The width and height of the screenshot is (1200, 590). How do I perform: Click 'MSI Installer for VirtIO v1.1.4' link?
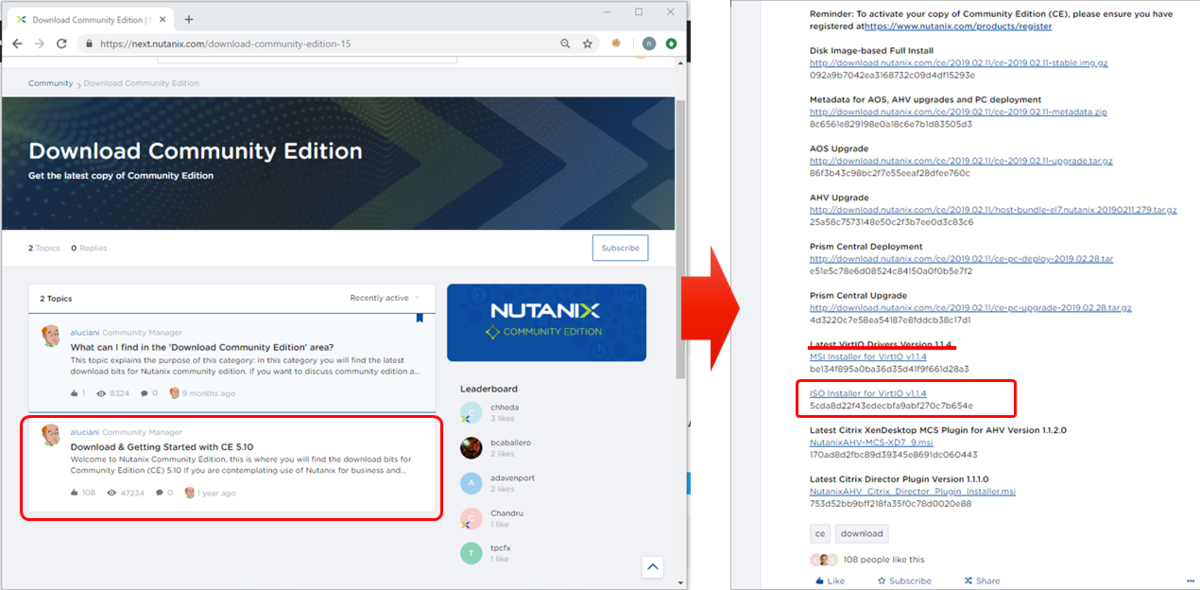(868, 356)
